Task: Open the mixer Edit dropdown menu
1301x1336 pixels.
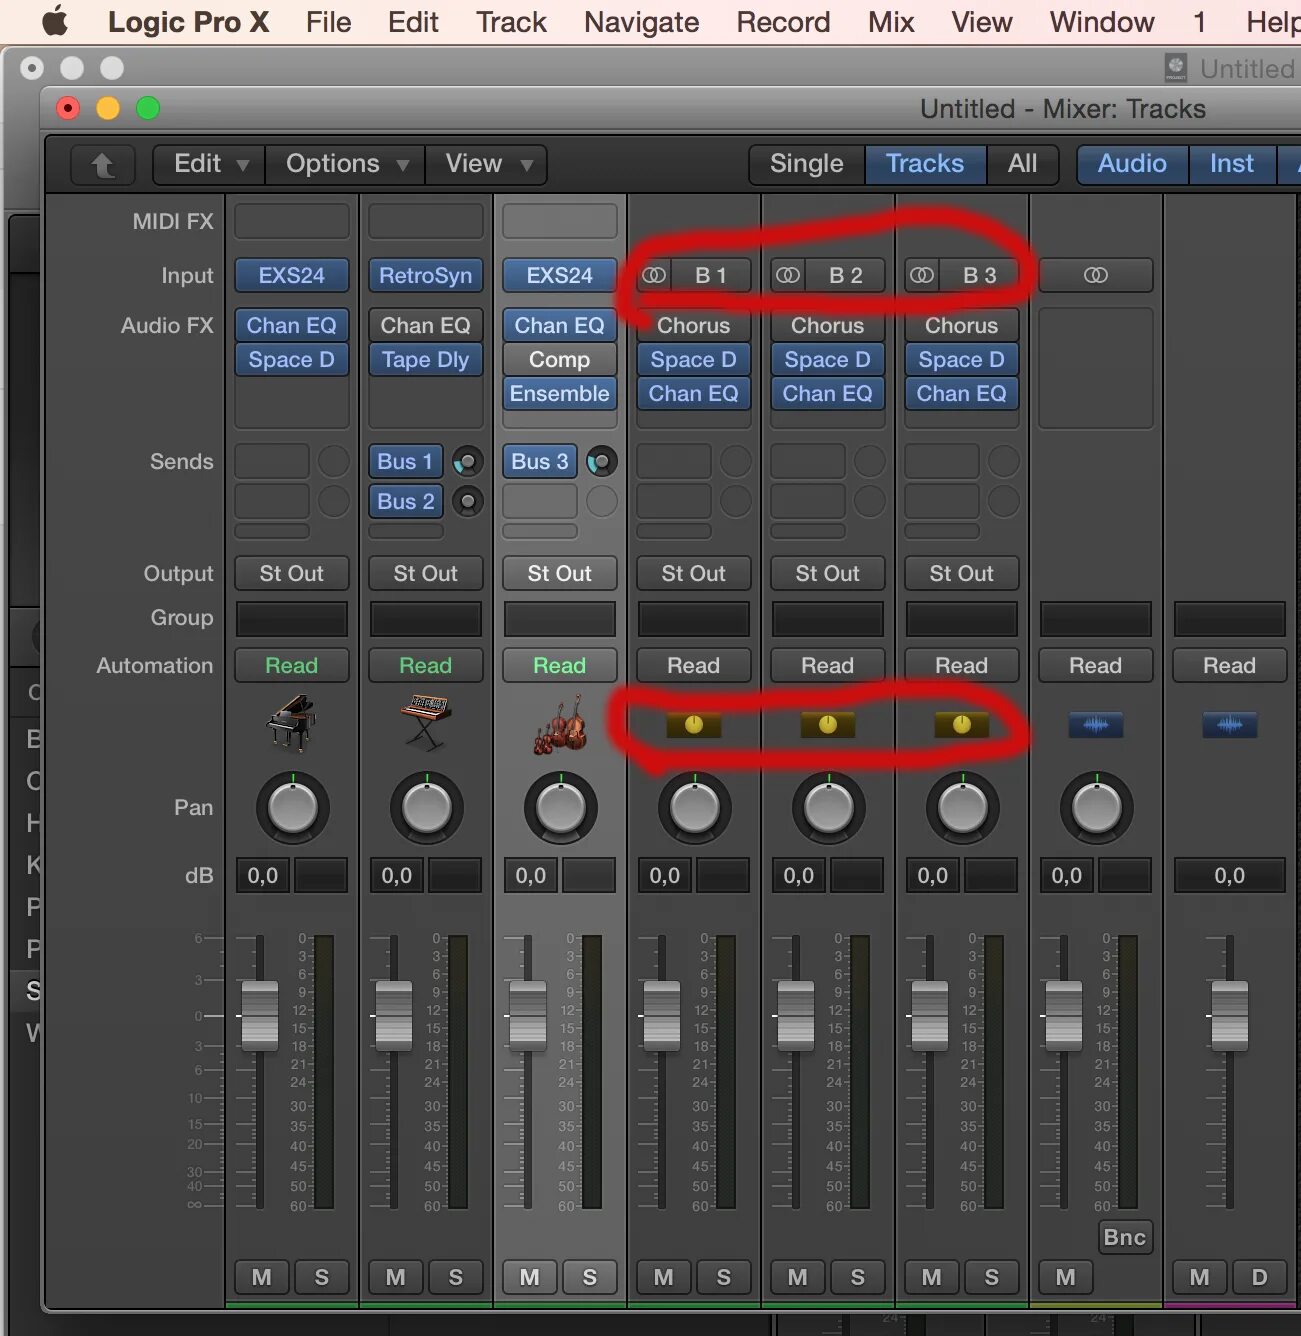Action: tap(209, 165)
